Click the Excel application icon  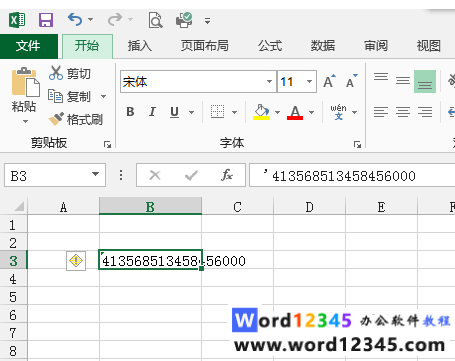pyautogui.click(x=17, y=20)
